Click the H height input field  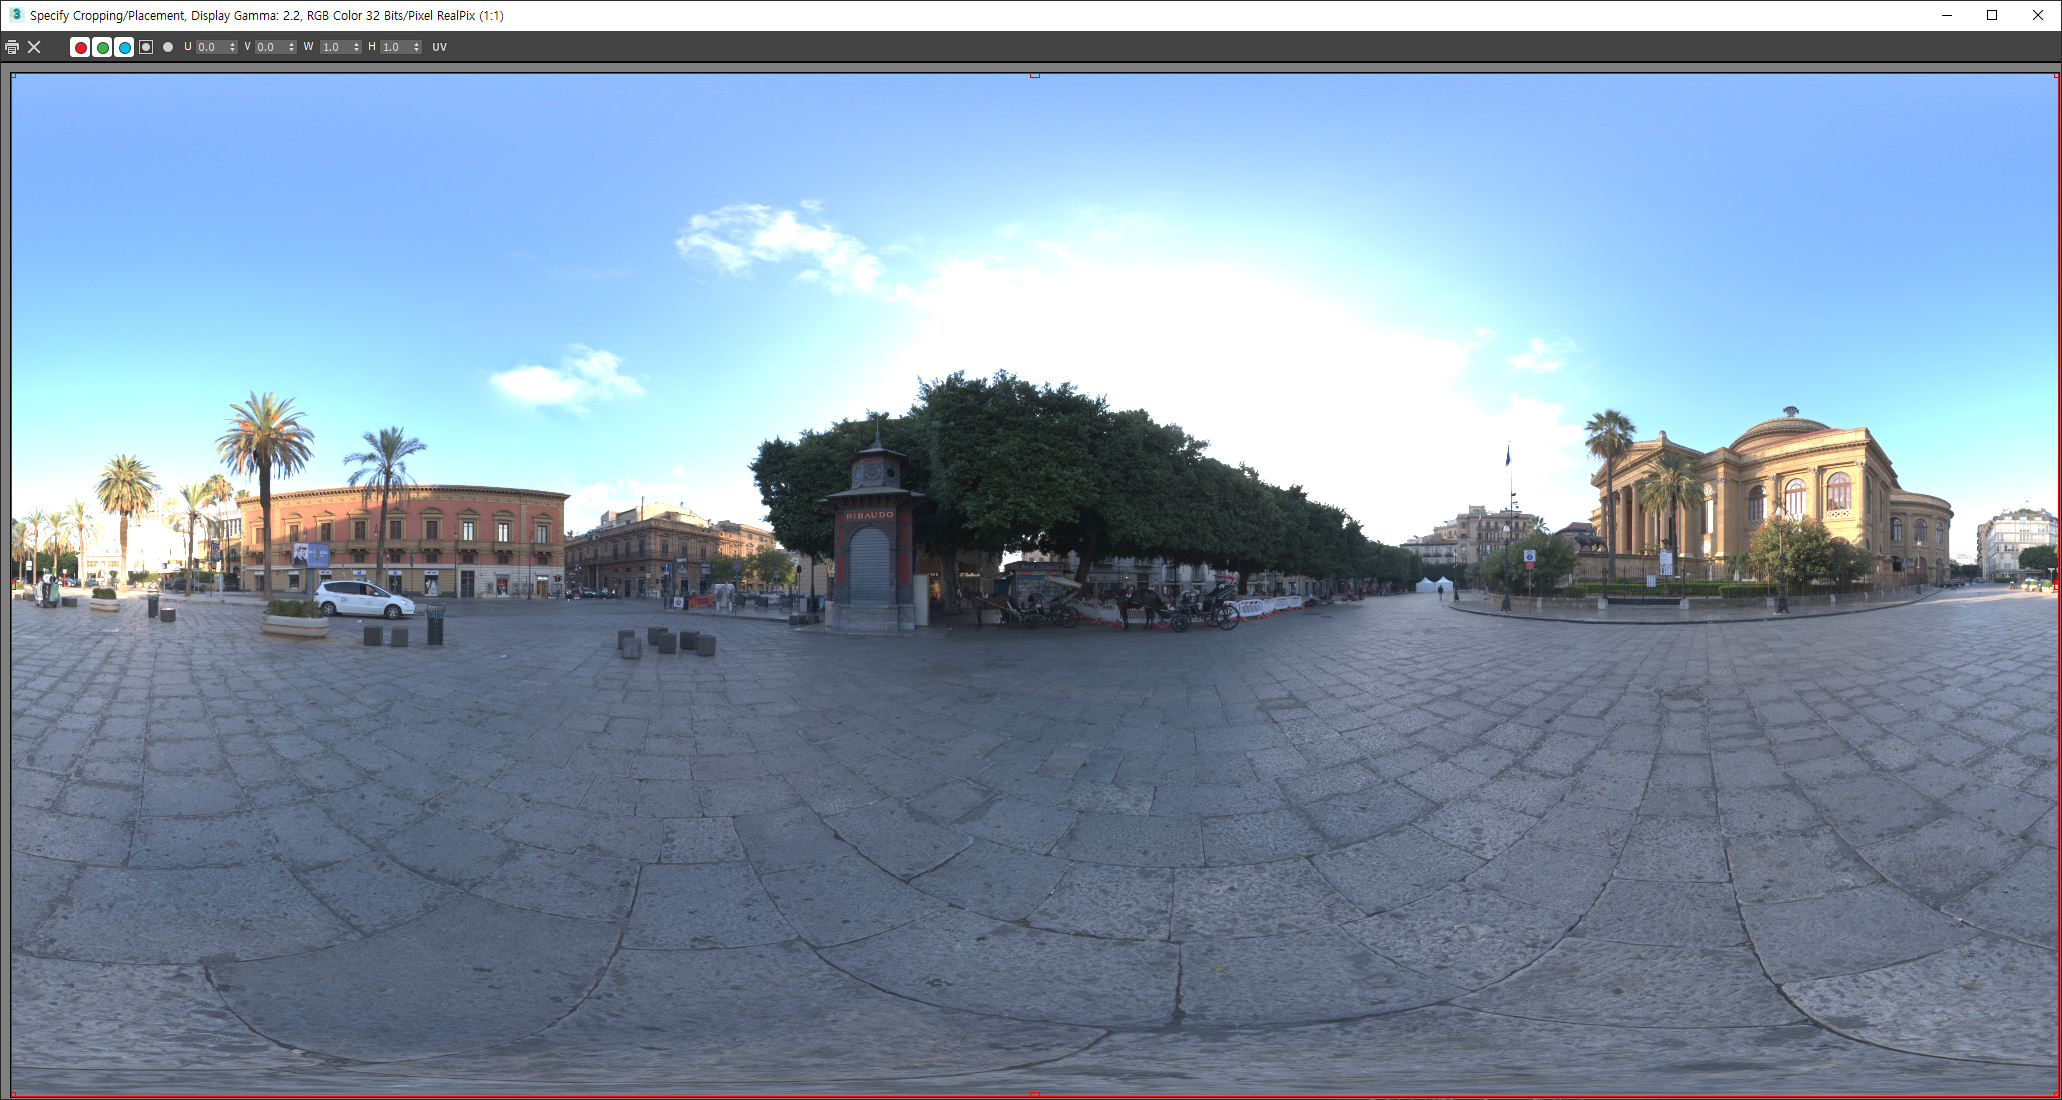[394, 47]
